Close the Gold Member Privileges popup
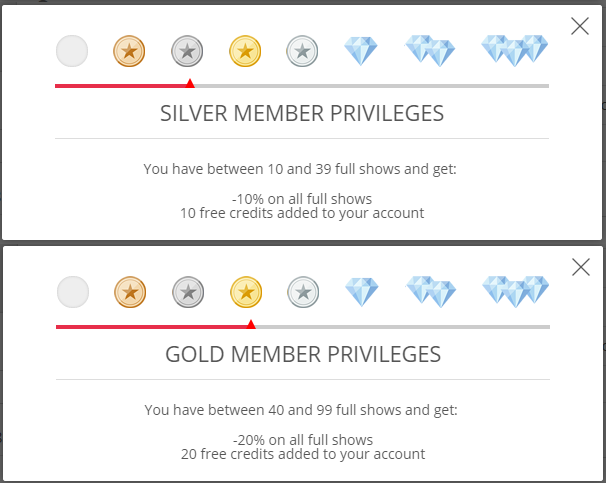The height and width of the screenshot is (487, 612). 581,267
